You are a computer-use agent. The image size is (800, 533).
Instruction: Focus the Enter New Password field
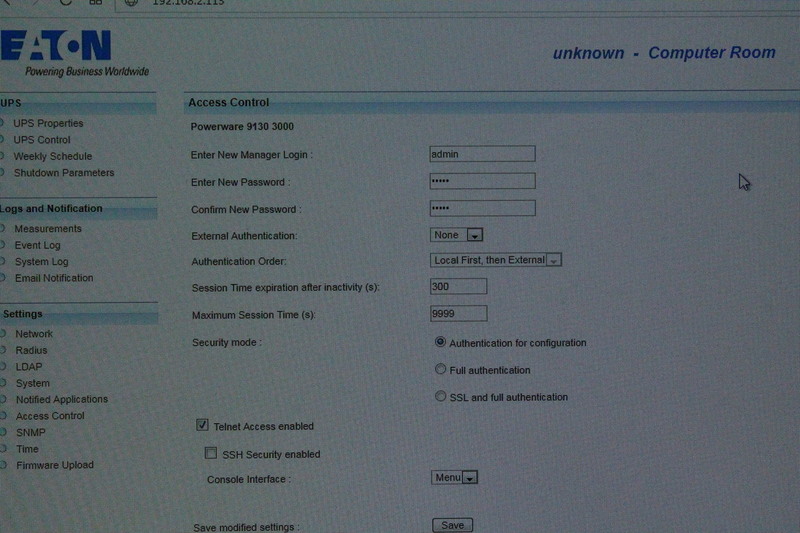point(482,181)
